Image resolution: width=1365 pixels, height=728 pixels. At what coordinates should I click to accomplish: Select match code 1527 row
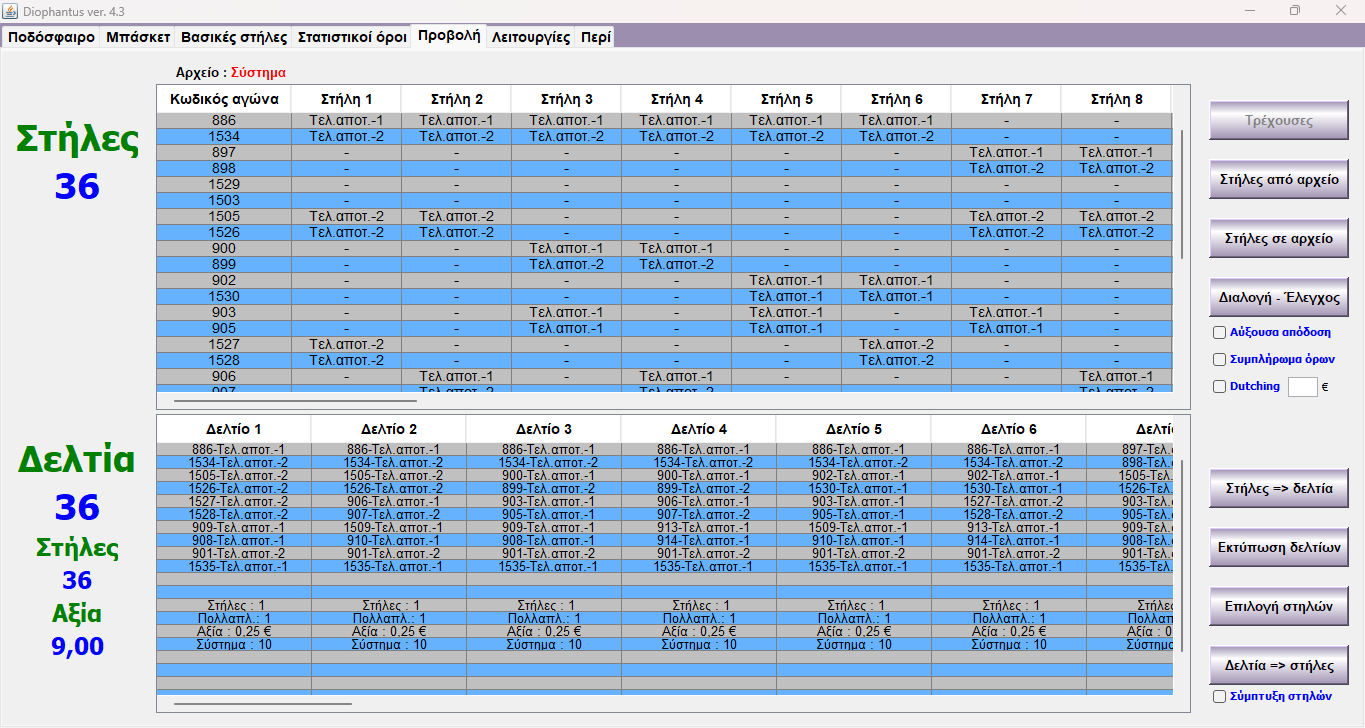(664, 345)
